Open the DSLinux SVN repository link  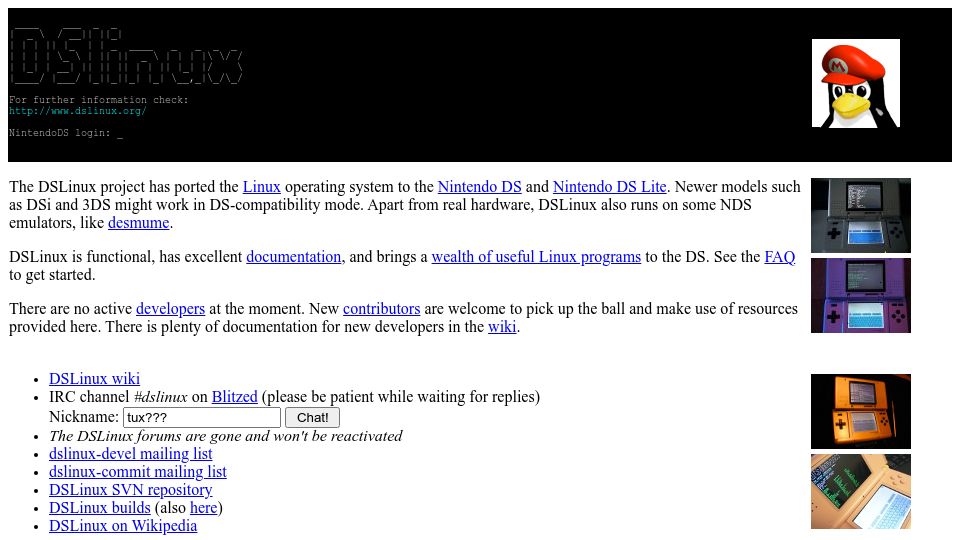pyautogui.click(x=130, y=490)
